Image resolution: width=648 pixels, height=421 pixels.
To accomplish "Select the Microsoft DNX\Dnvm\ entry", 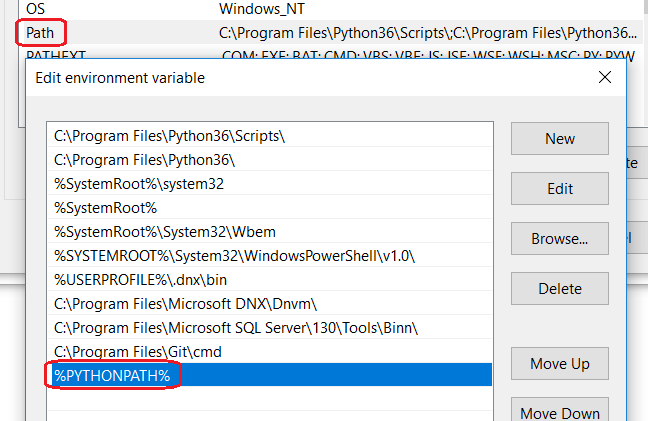I will point(269,304).
